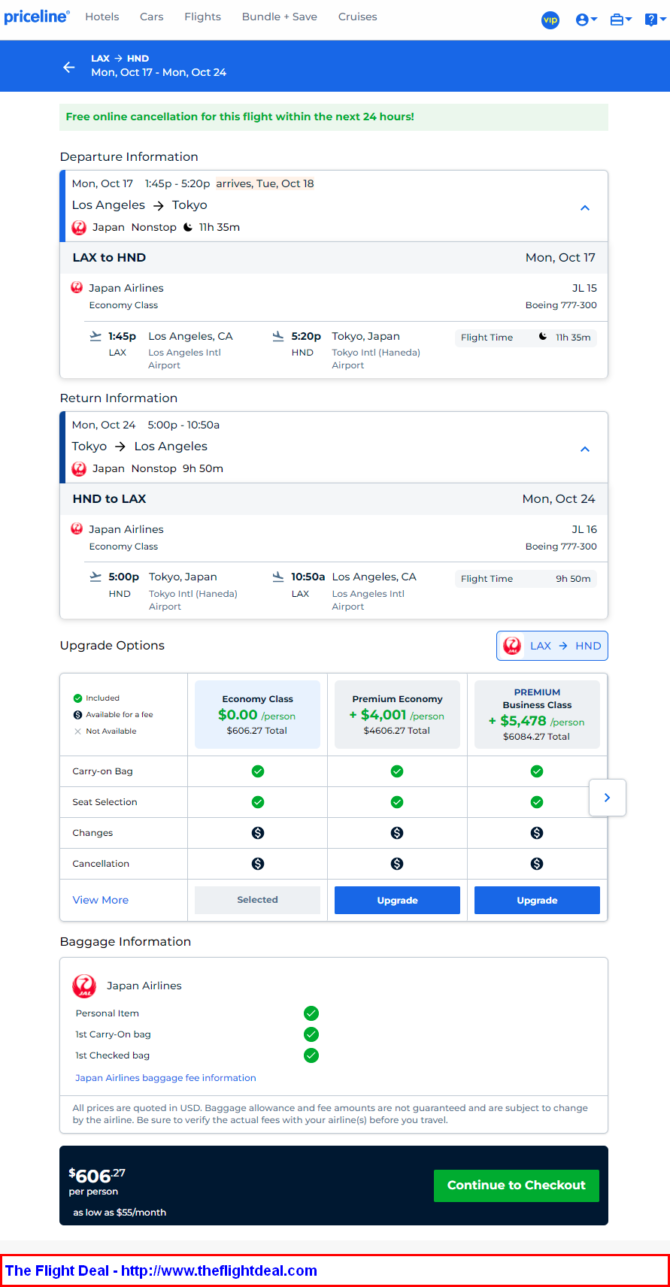Screen dimensions: 670x1287
Task: Click 1st Carry-On bag included checkmark
Action: (311, 1034)
